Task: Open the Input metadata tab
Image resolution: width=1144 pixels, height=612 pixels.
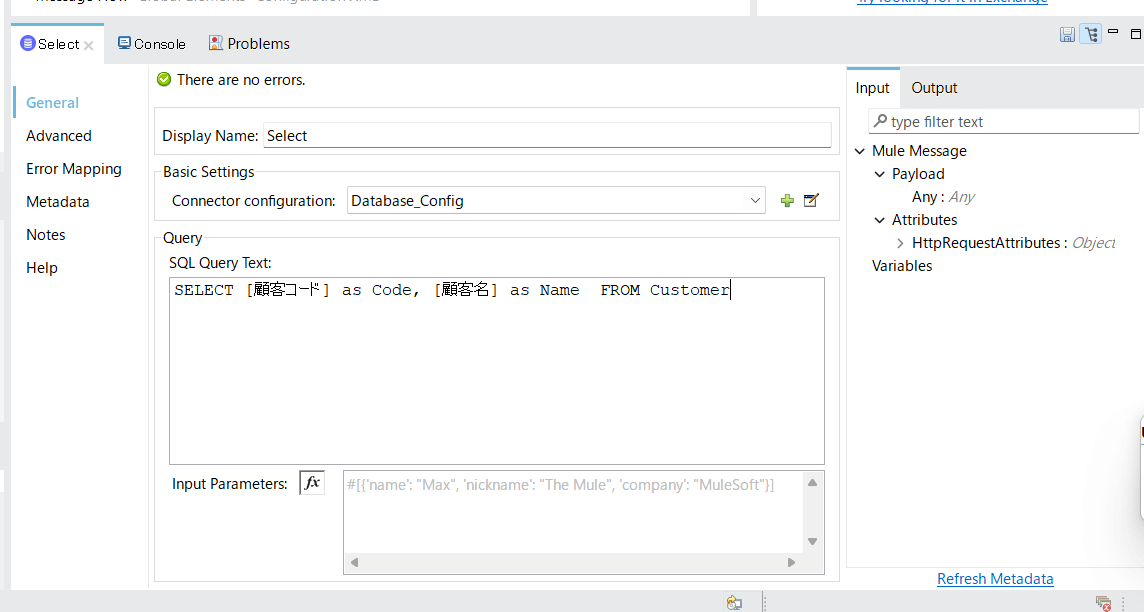Action: (x=873, y=88)
